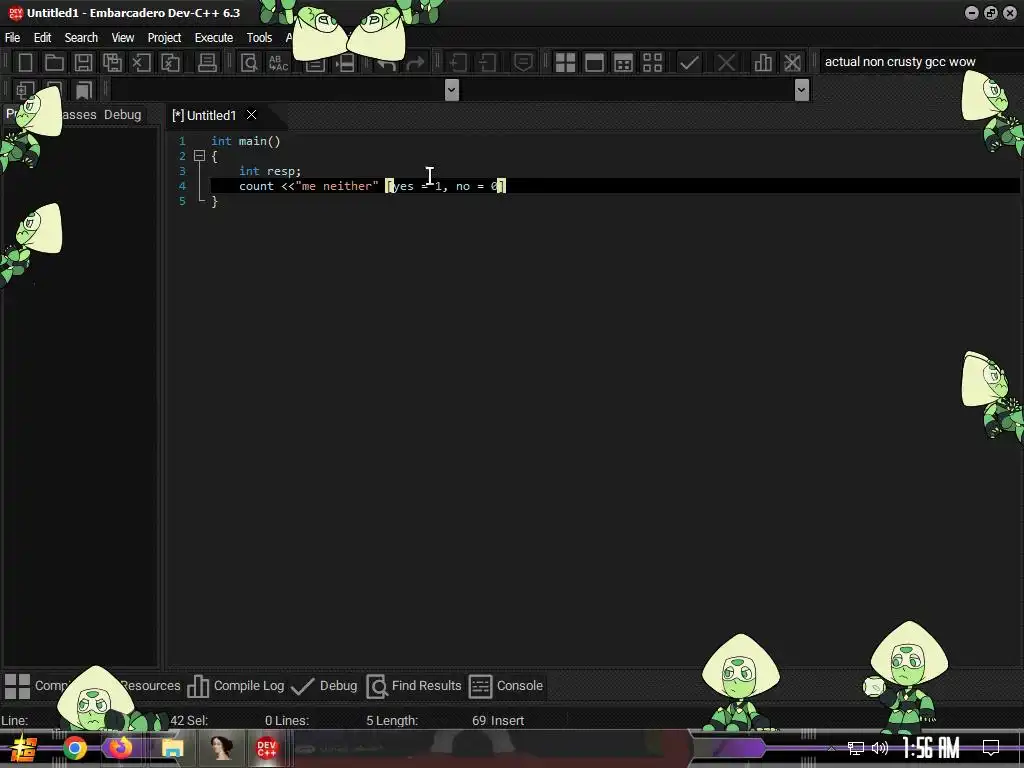Screen dimensions: 1024x768
Task: Click the Toggle Comment toolbar icon
Action: (x=523, y=63)
